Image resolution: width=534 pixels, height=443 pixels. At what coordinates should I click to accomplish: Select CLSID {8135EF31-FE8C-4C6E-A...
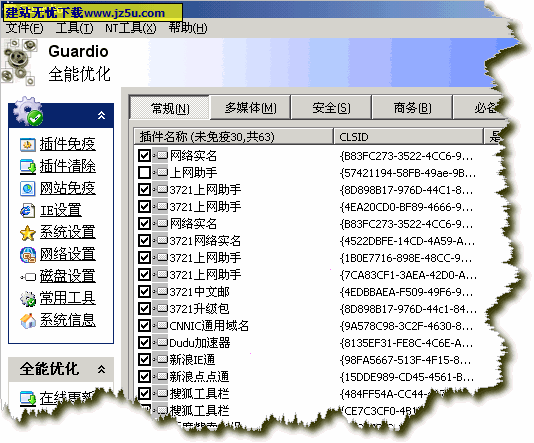click(406, 343)
